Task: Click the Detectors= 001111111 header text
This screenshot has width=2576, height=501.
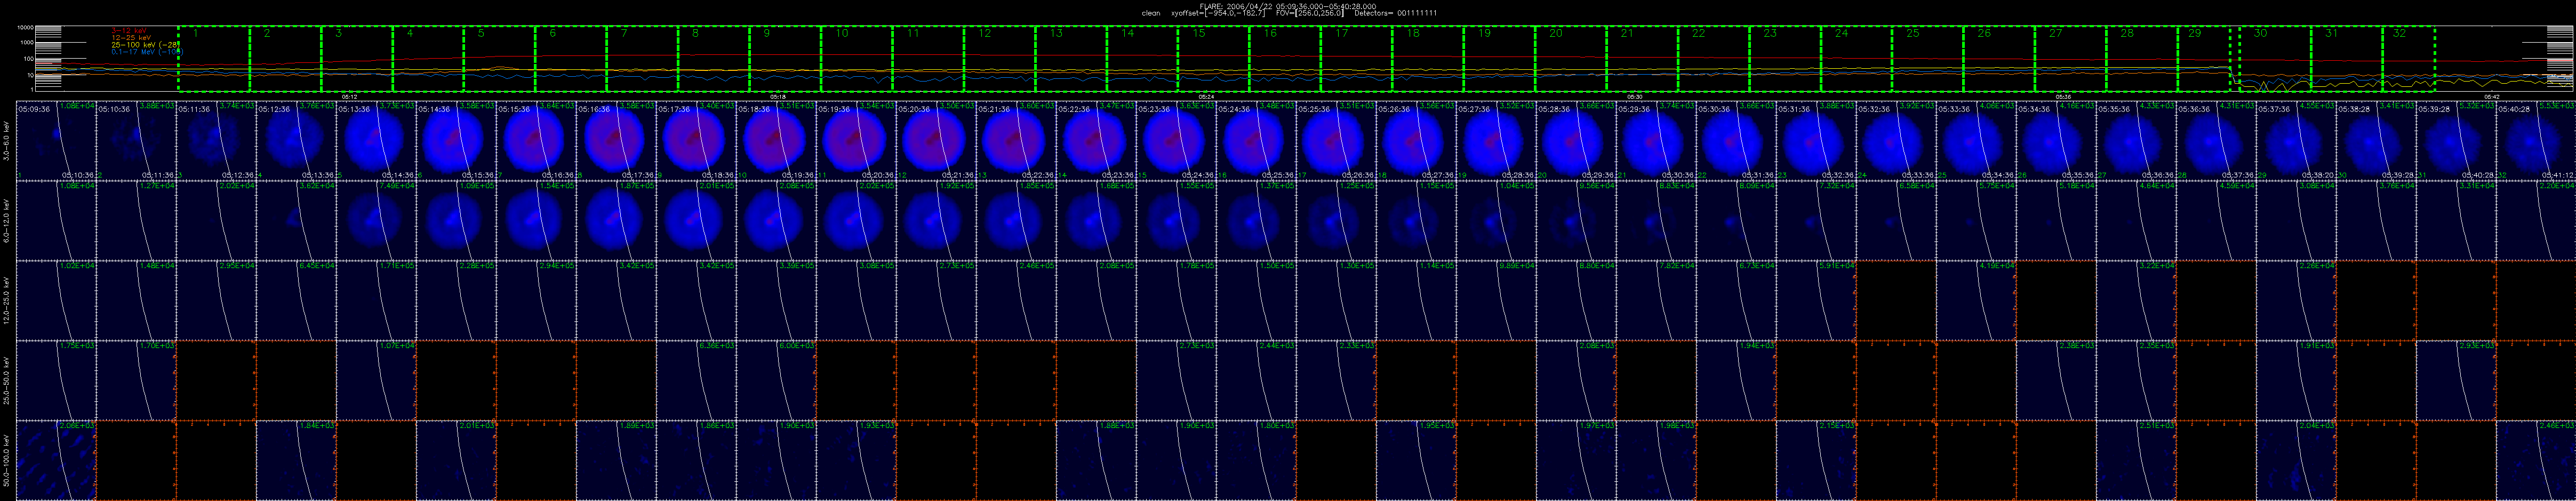Action: (x=1396, y=13)
